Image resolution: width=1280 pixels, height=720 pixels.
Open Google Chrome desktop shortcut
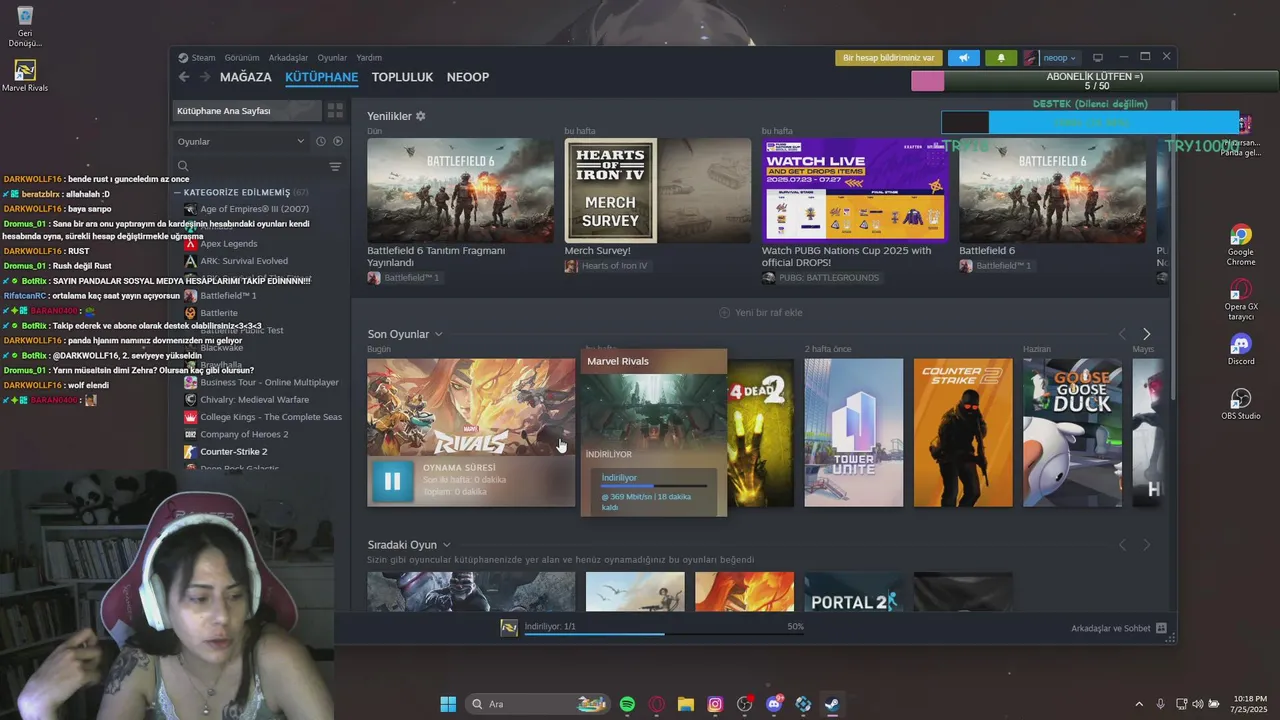(1241, 245)
